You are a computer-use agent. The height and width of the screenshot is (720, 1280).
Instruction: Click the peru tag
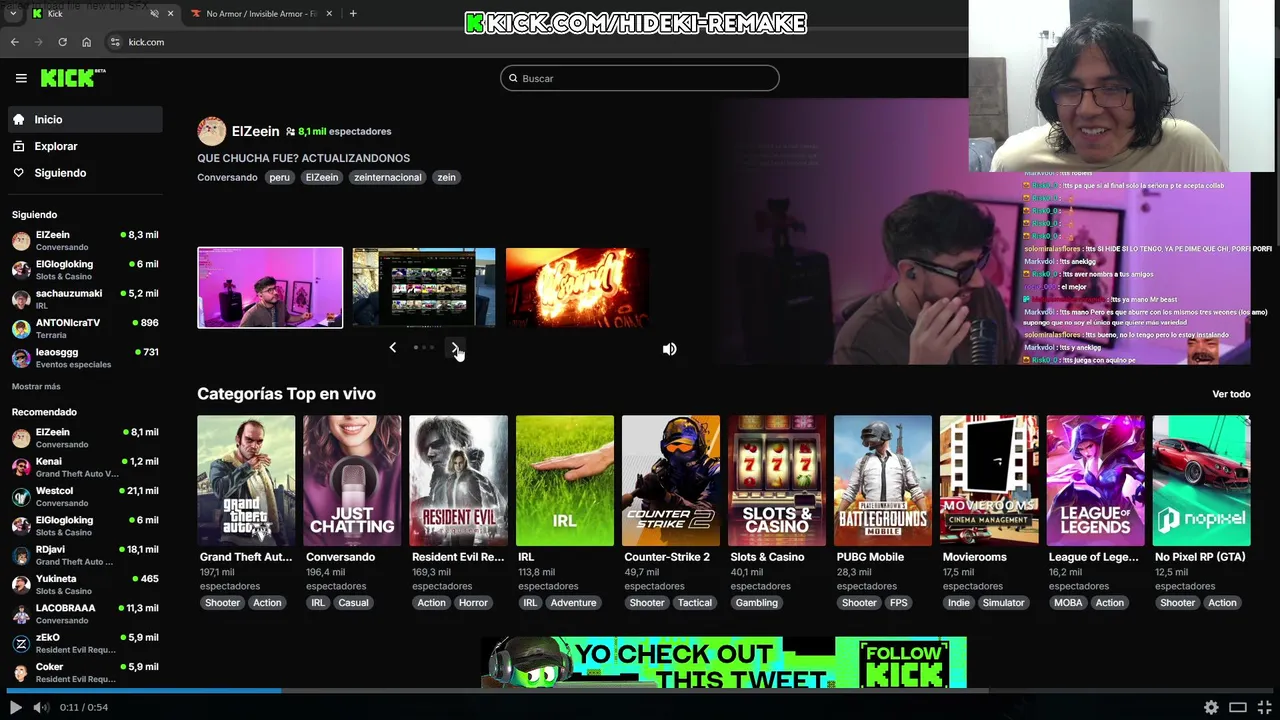(x=279, y=177)
